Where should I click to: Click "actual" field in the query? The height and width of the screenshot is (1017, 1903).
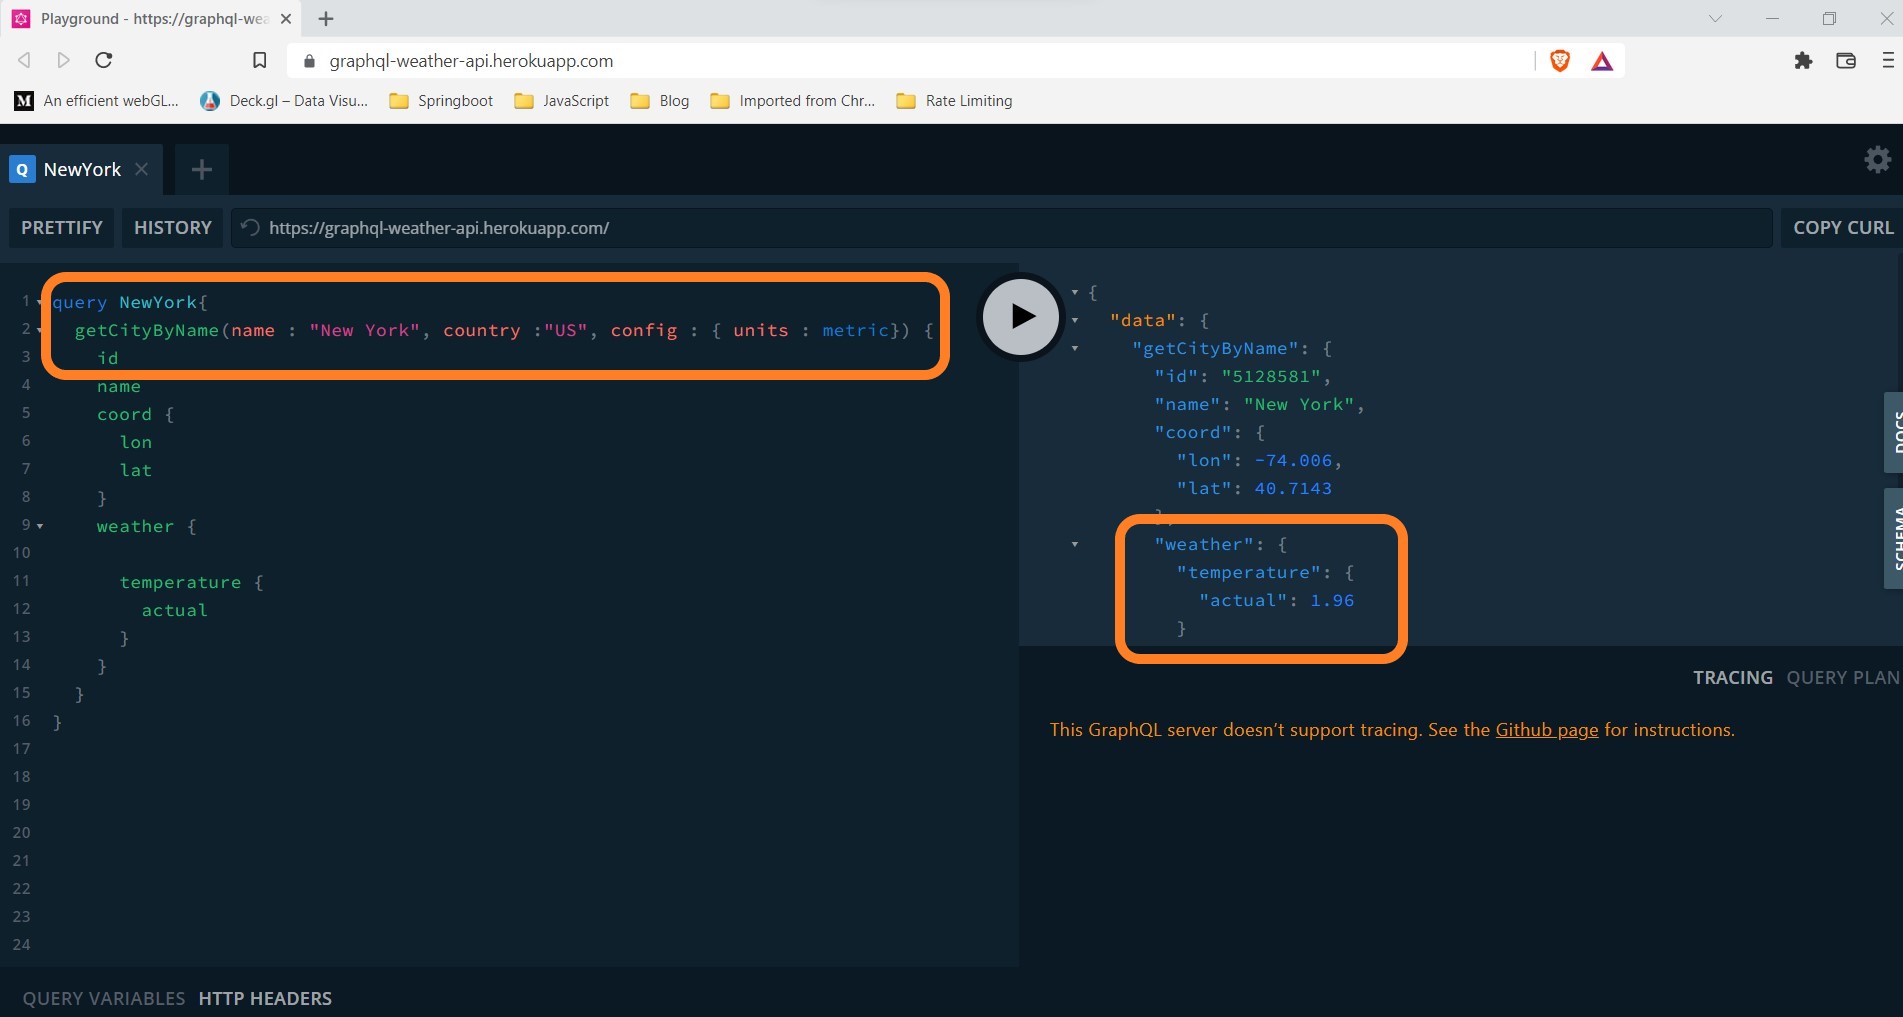point(174,610)
